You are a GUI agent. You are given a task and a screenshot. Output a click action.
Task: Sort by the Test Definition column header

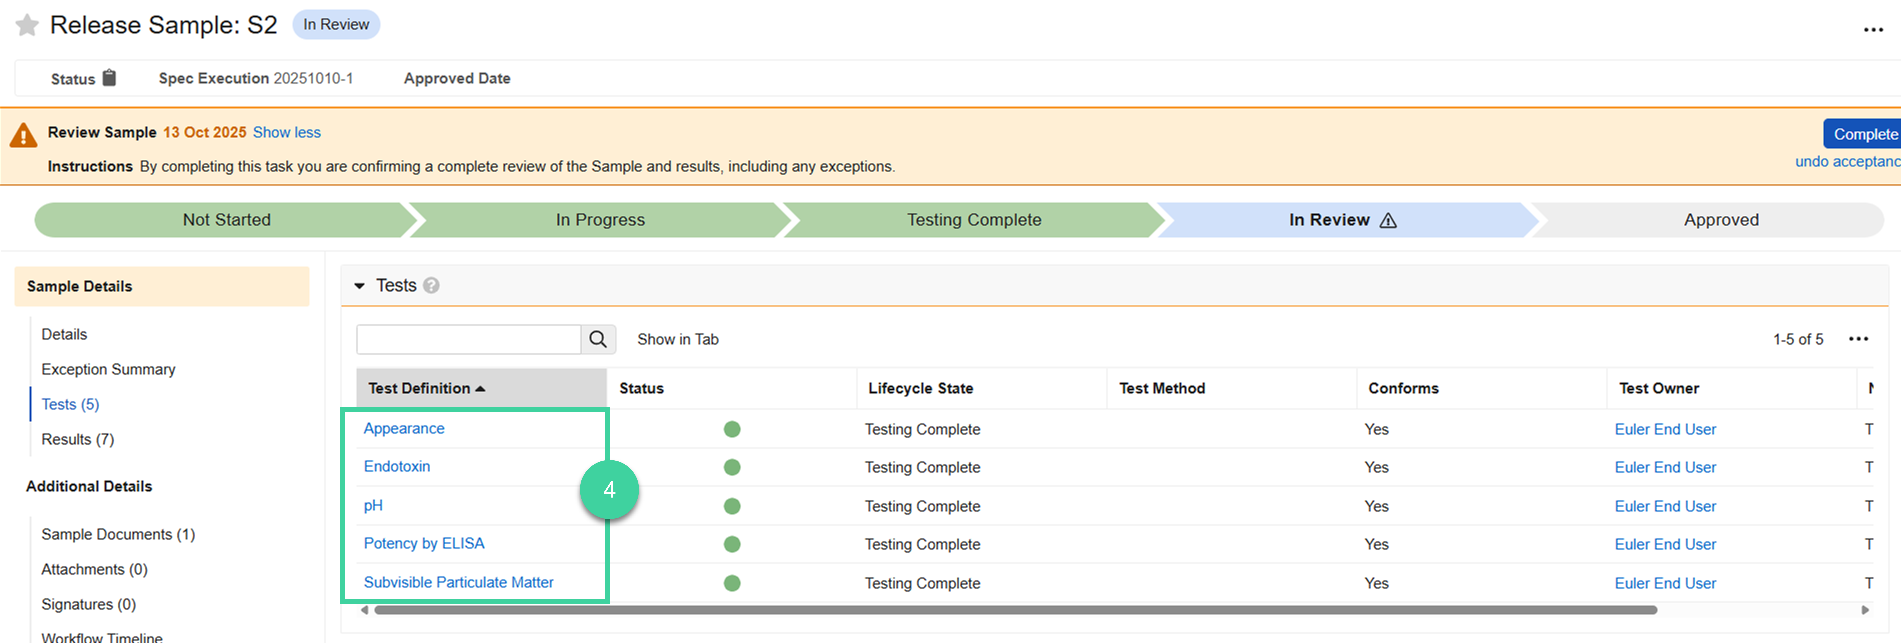(481, 388)
